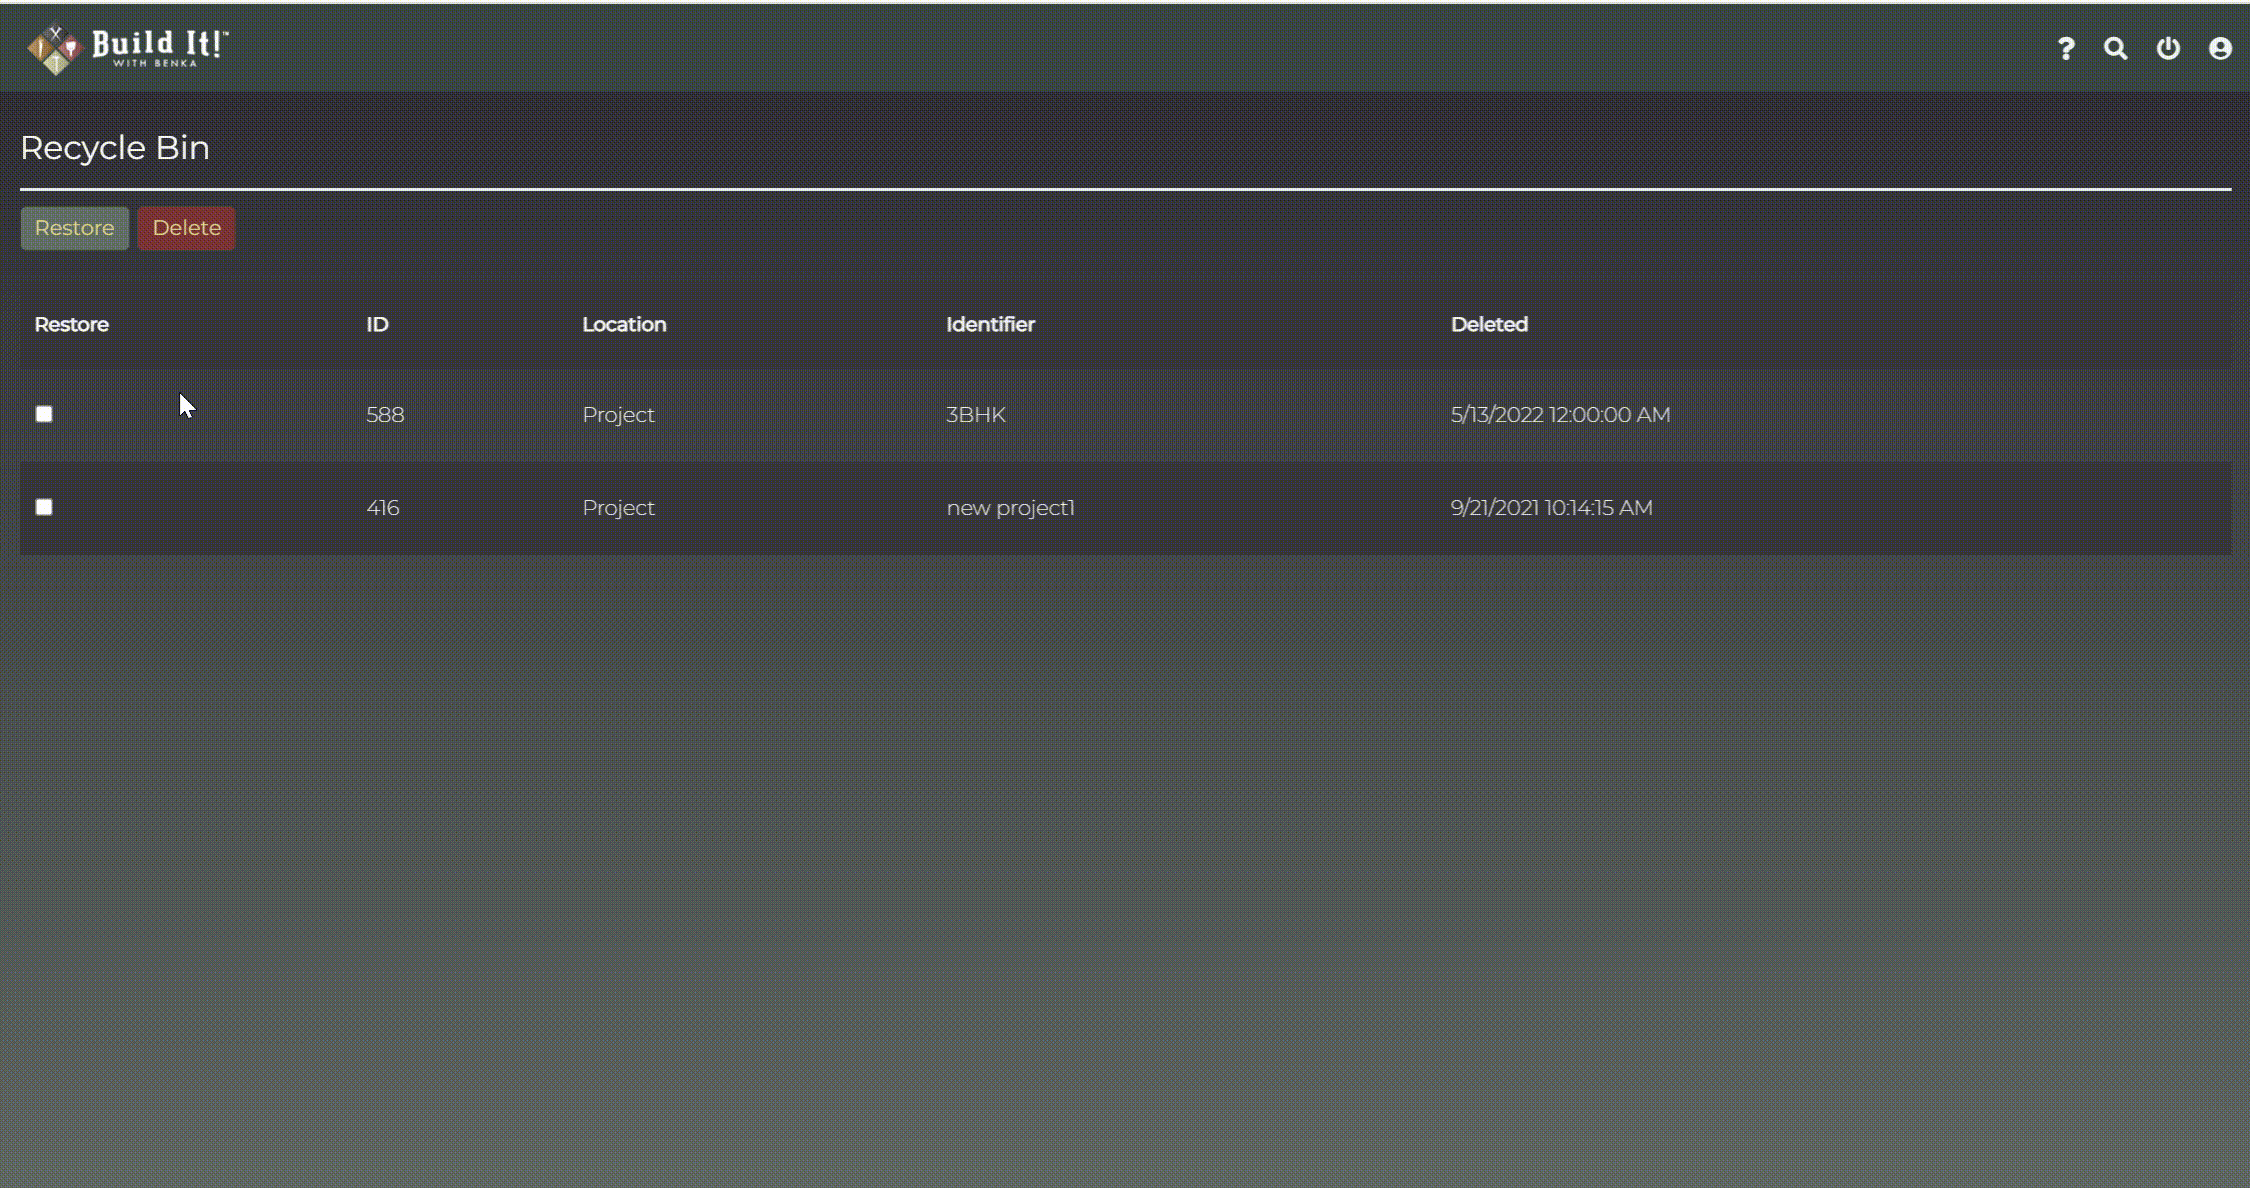Open the user account icon
Image resolution: width=2250 pixels, height=1188 pixels.
(x=2220, y=47)
